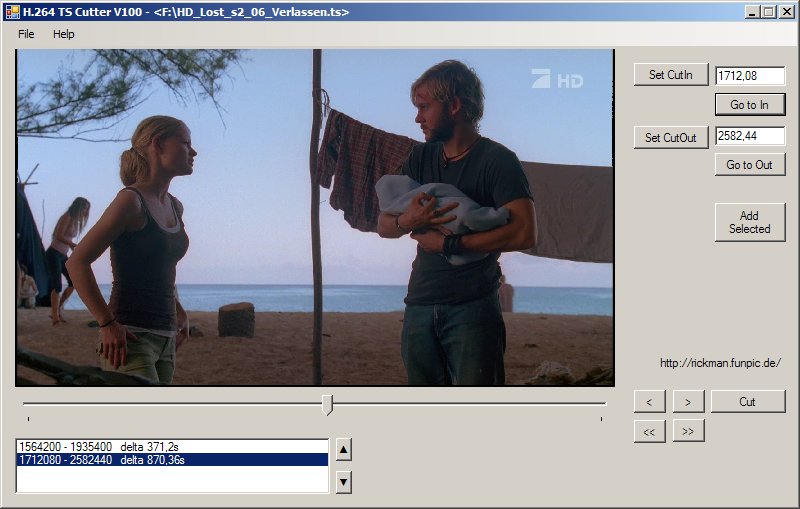Image resolution: width=800 pixels, height=509 pixels.
Task: Select list row 1564200 - 1935400 delta 371,2s
Action: (x=172, y=447)
